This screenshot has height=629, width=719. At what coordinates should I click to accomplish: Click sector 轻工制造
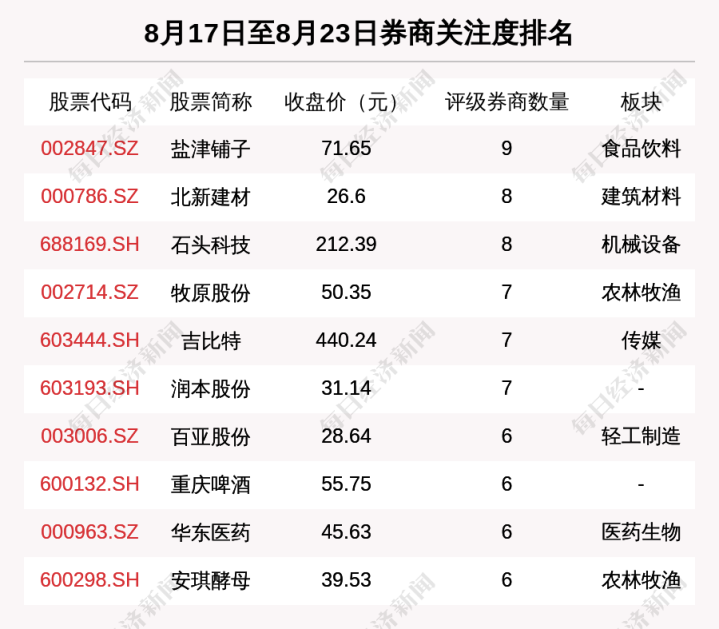point(641,436)
